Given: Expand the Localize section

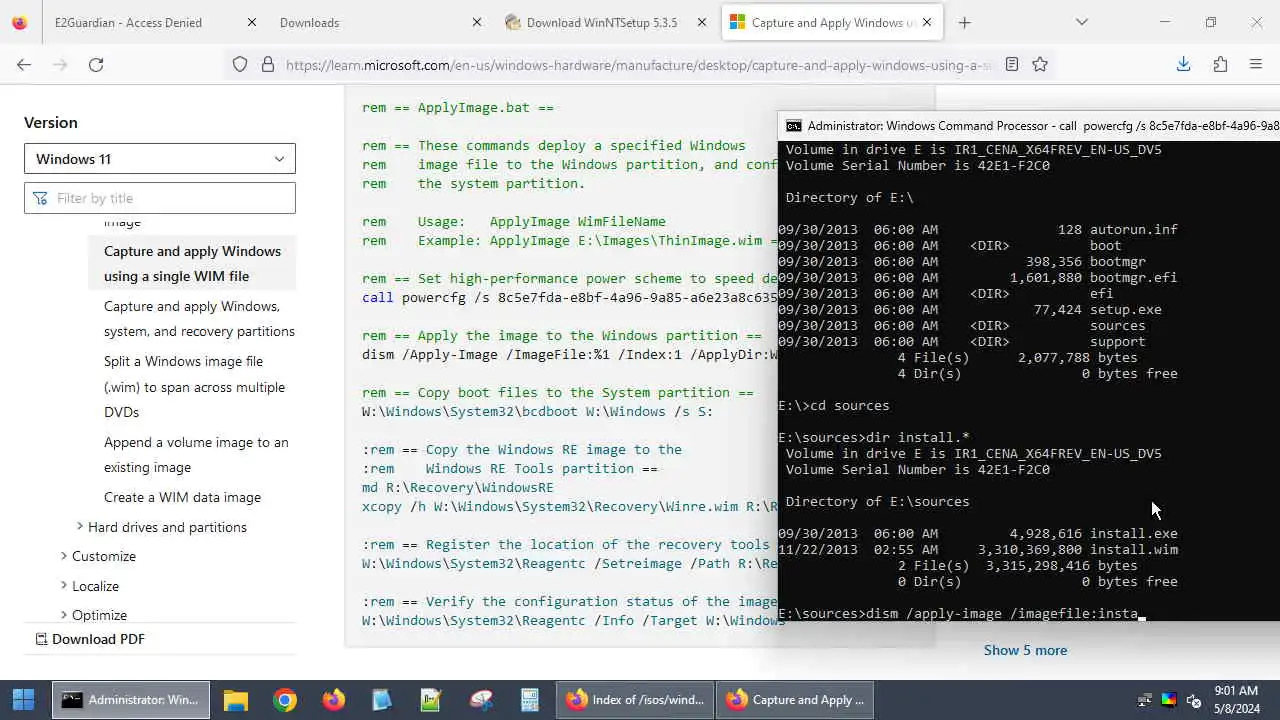Looking at the screenshot, I should click(64, 586).
